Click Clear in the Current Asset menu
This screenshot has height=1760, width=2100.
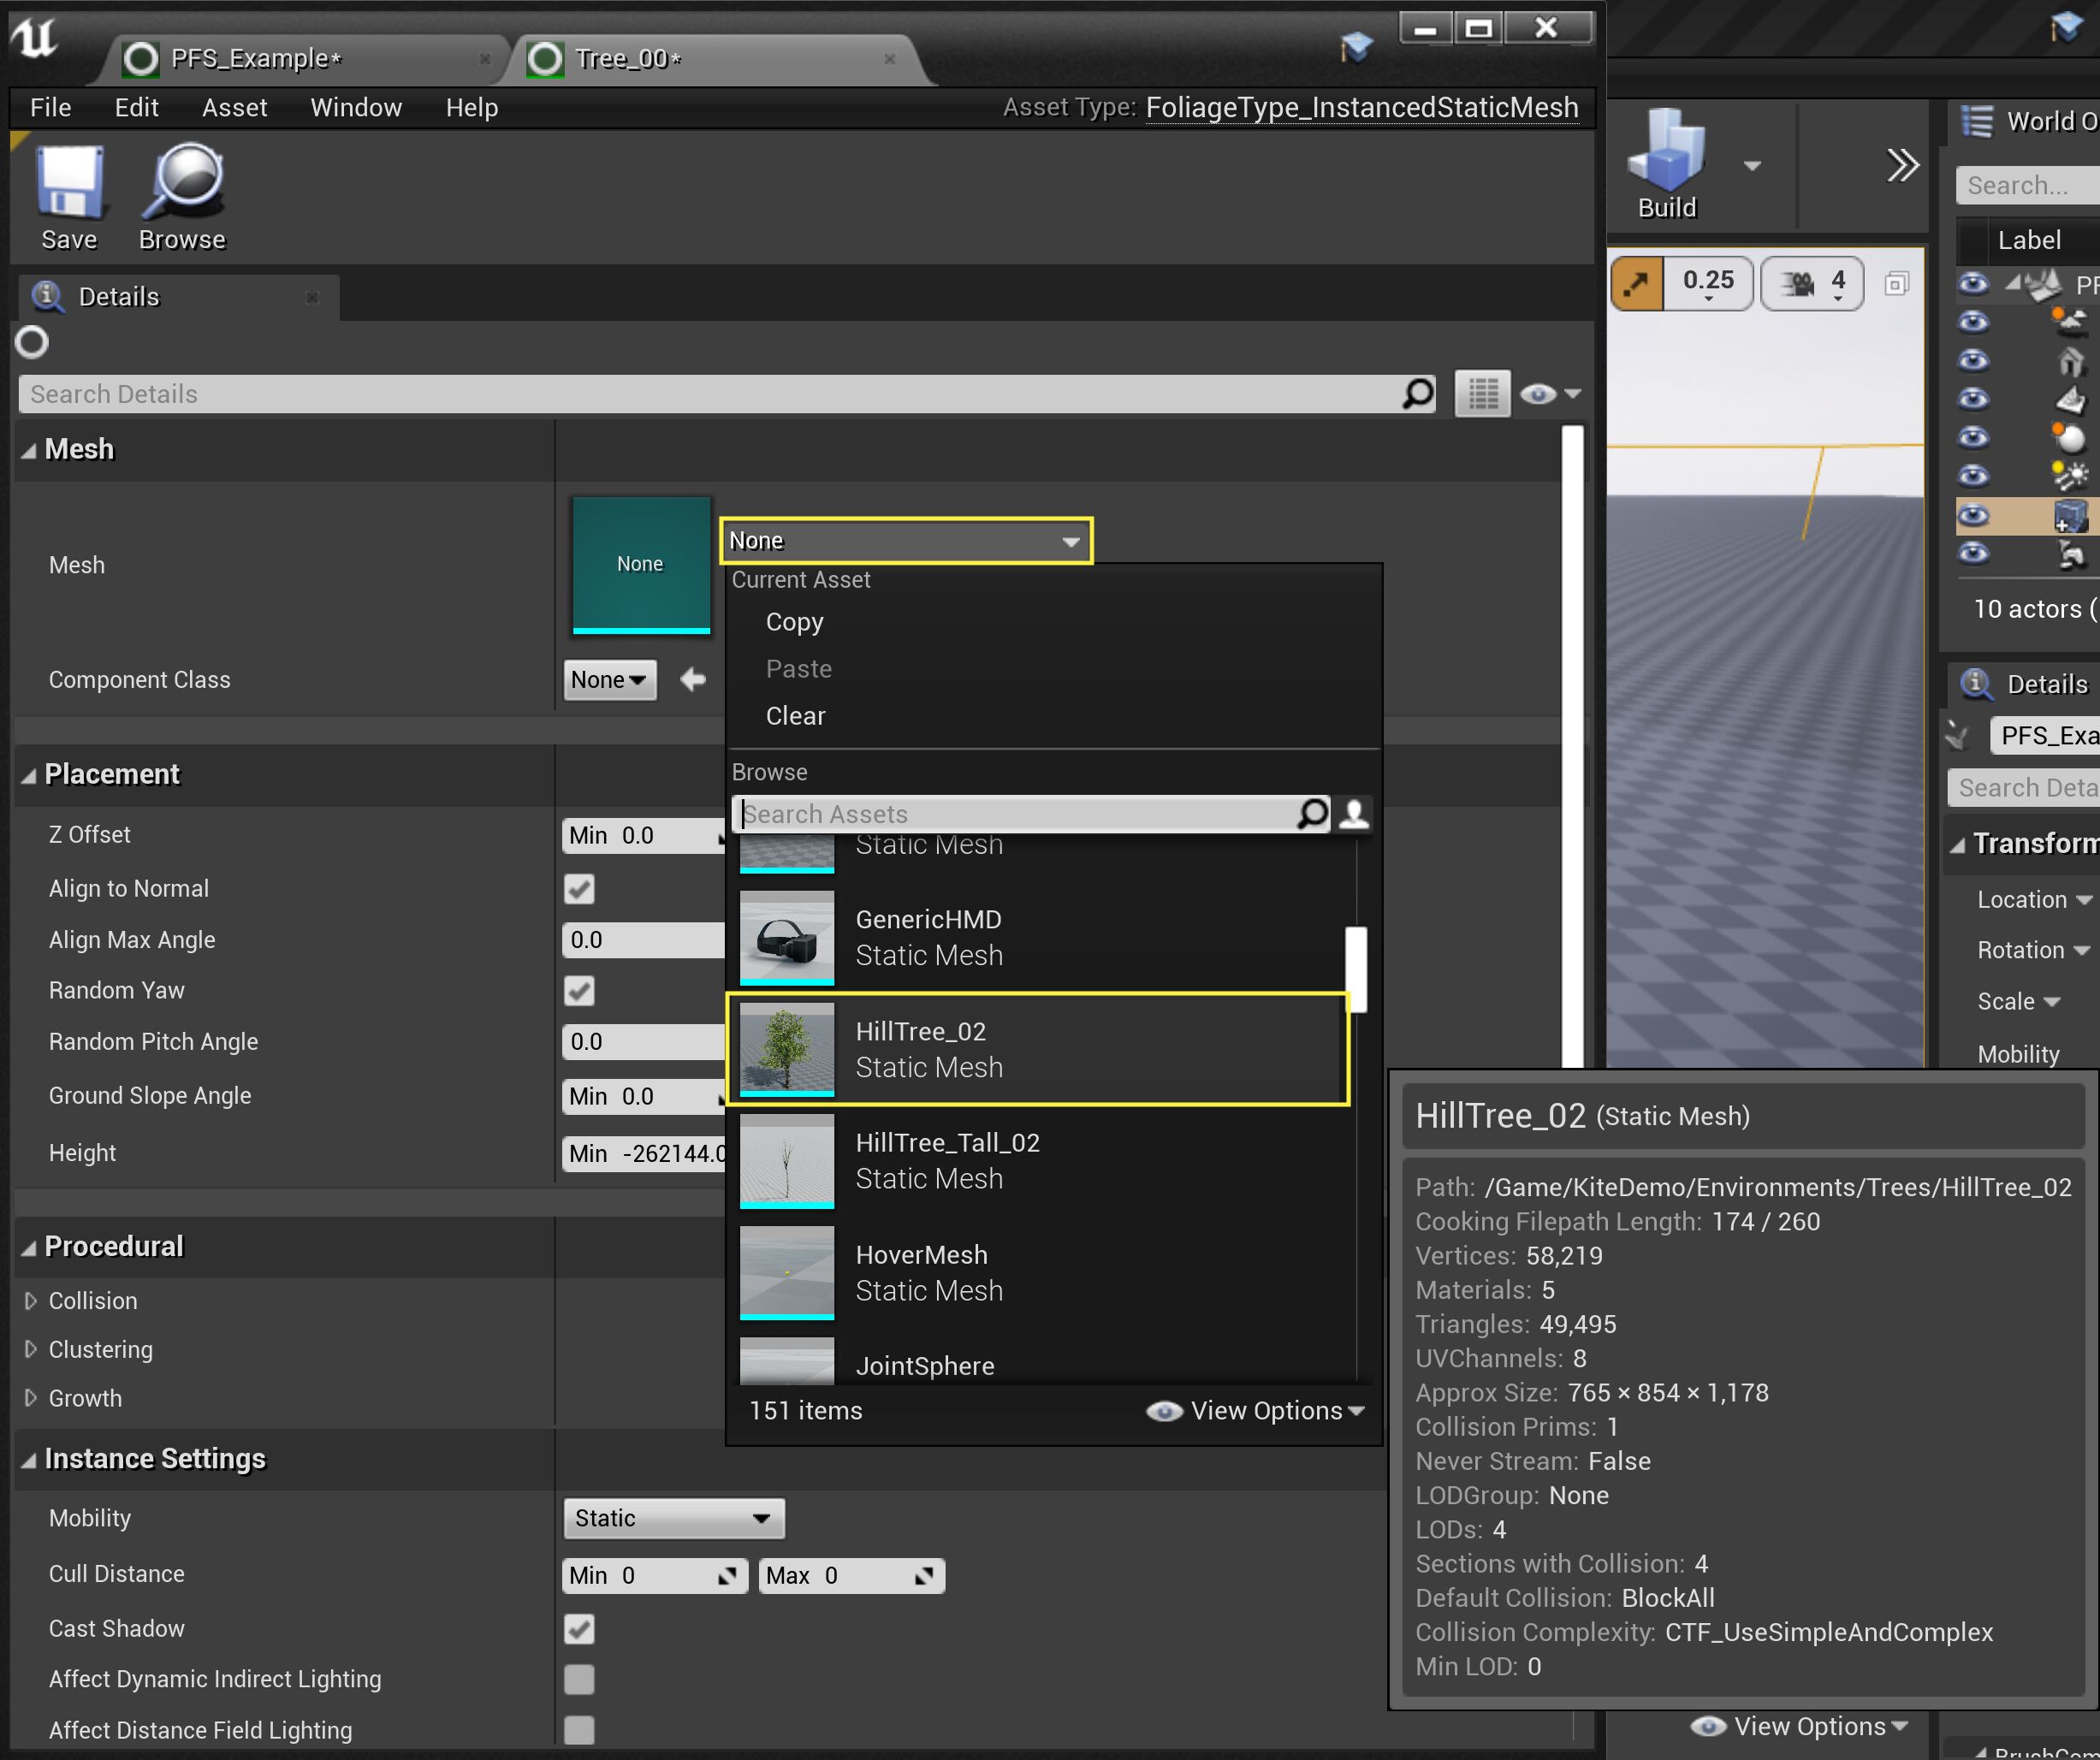tap(795, 716)
